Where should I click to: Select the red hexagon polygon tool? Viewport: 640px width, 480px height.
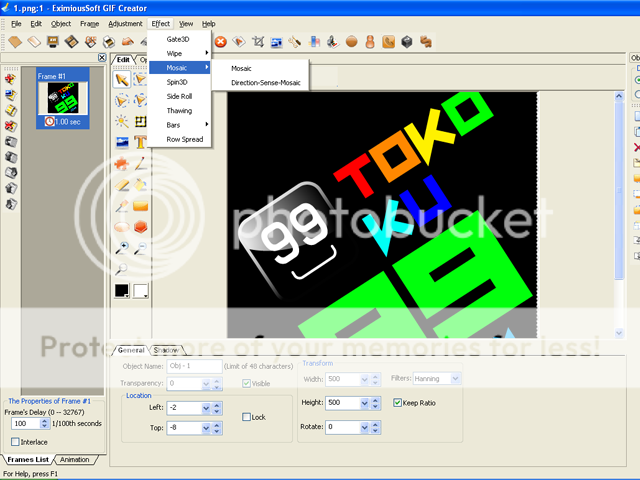[x=140, y=227]
